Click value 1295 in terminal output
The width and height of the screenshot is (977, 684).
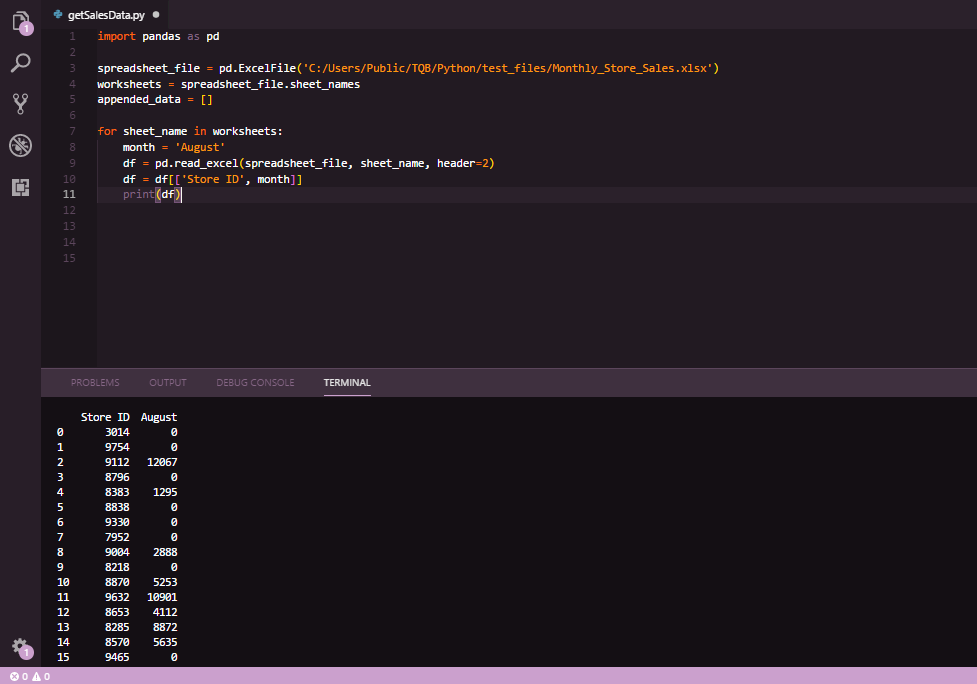(165, 492)
